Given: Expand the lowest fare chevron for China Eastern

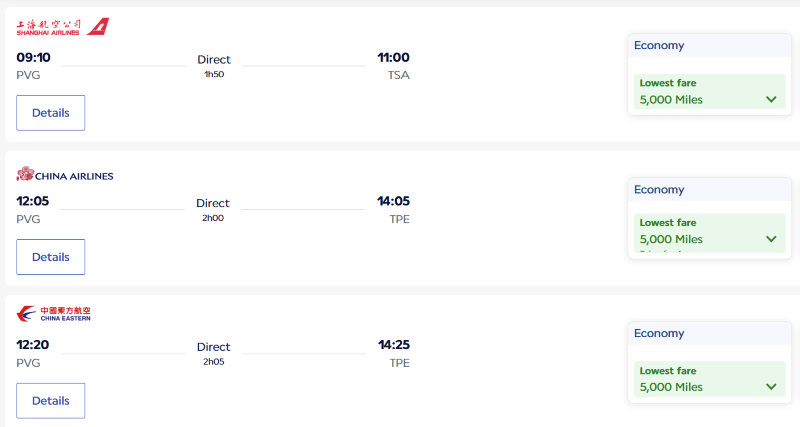Looking at the screenshot, I should coord(771,386).
